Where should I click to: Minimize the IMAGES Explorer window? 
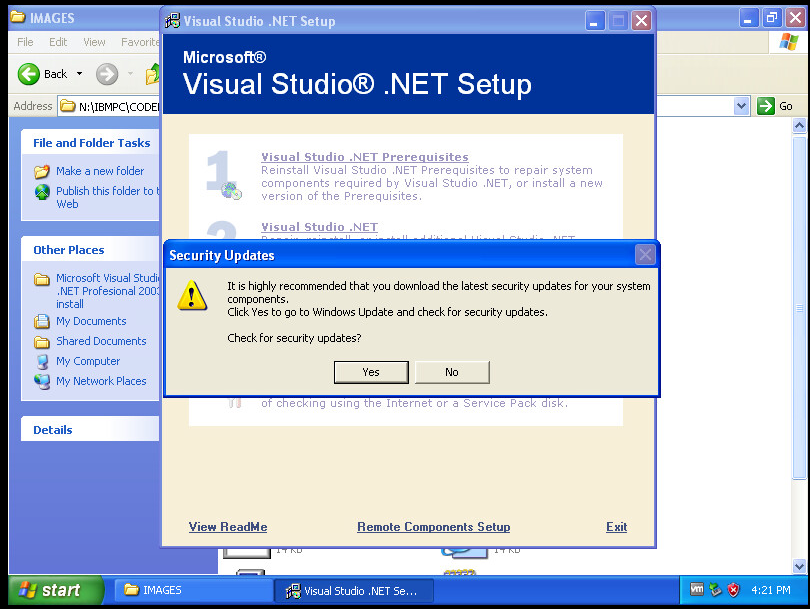click(749, 18)
